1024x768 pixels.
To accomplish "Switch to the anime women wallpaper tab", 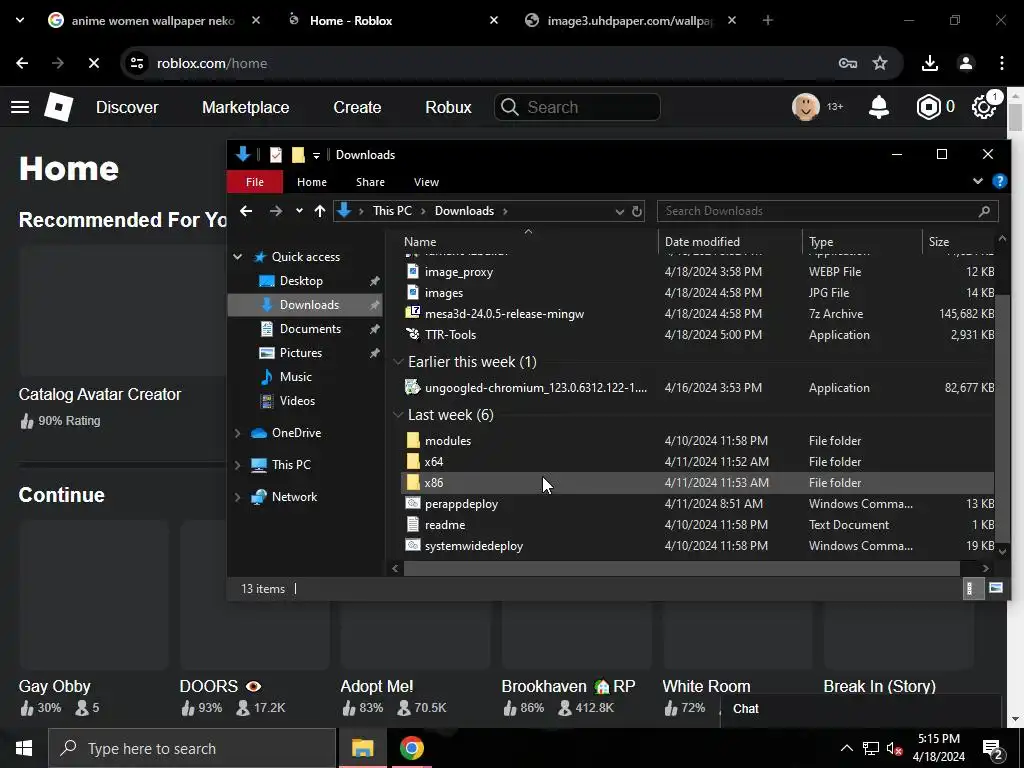I will pyautogui.click(x=153, y=20).
